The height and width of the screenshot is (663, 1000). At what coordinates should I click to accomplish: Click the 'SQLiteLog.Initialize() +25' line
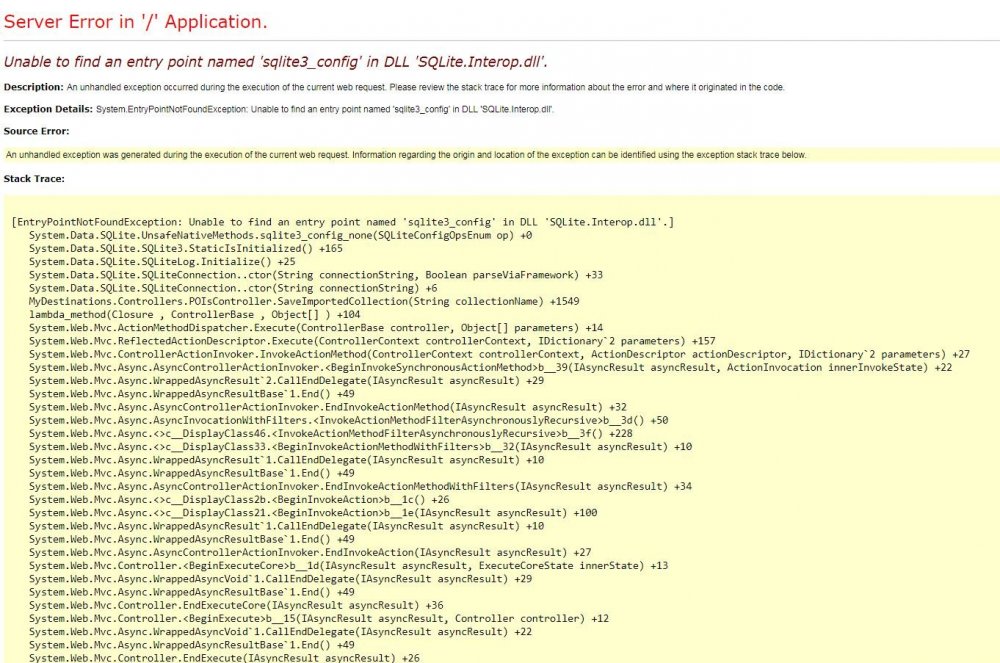point(162,262)
